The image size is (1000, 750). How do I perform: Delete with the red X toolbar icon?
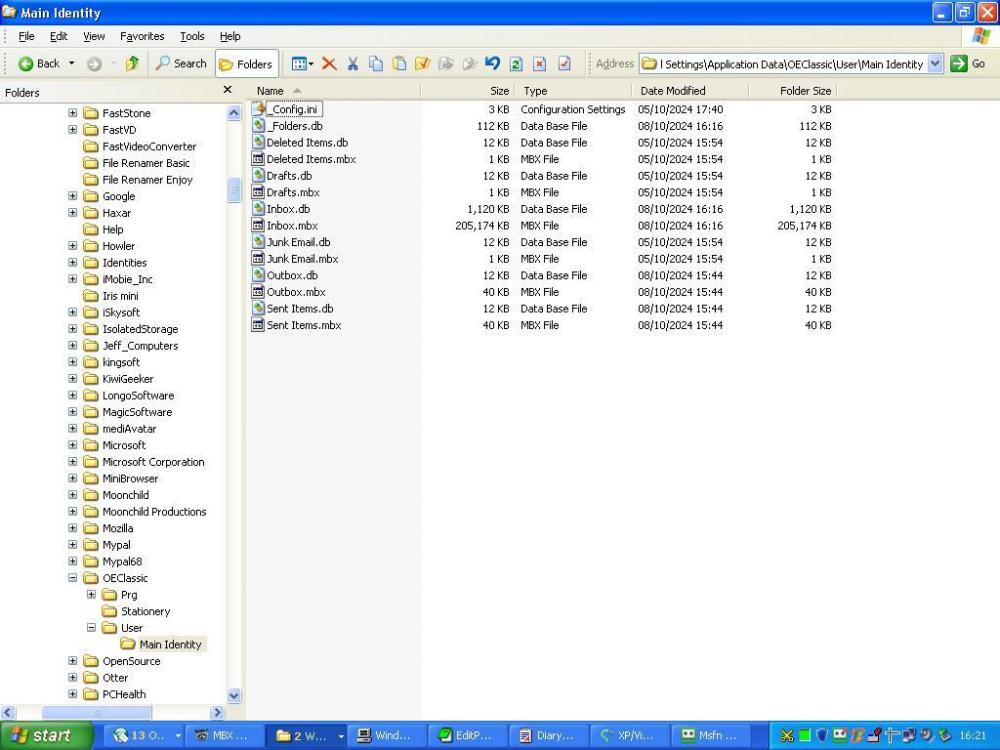tap(328, 63)
